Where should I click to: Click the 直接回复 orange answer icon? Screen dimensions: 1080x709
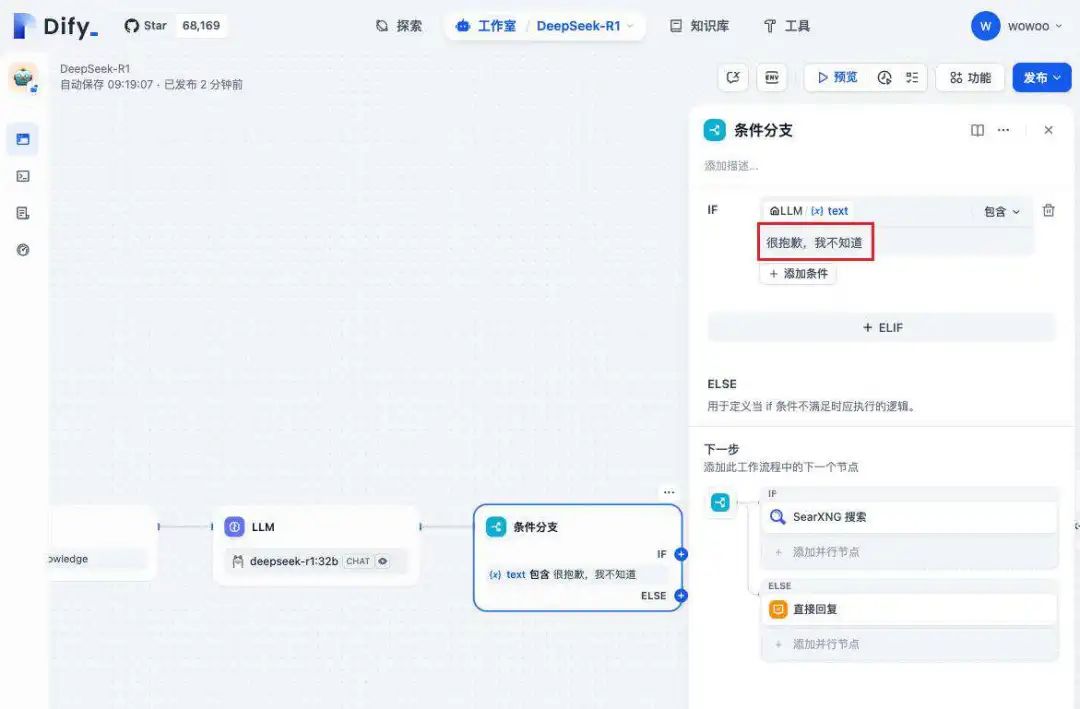click(778, 609)
